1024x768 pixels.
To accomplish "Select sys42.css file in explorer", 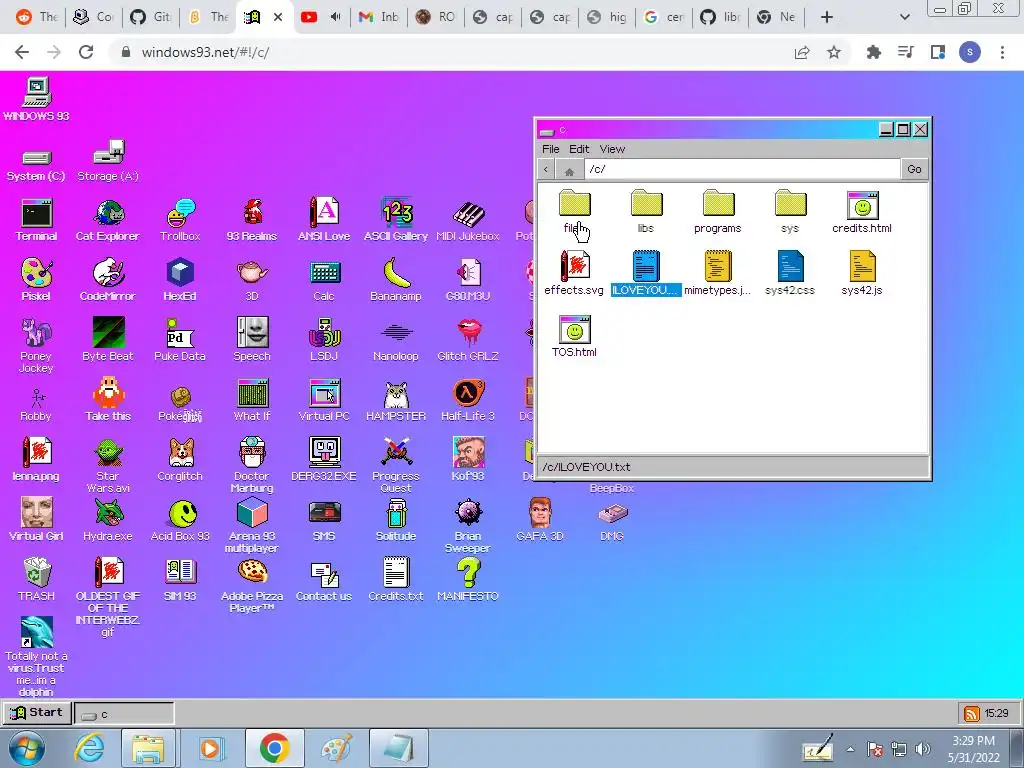I will click(x=790, y=273).
